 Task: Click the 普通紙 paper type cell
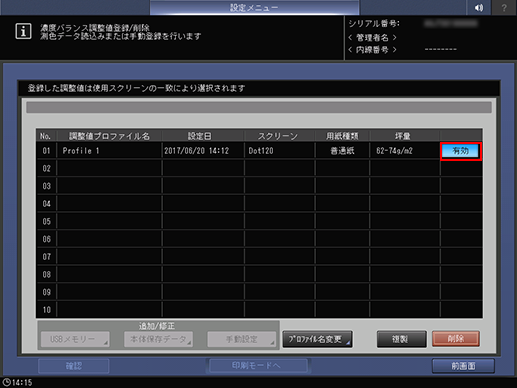(x=342, y=151)
